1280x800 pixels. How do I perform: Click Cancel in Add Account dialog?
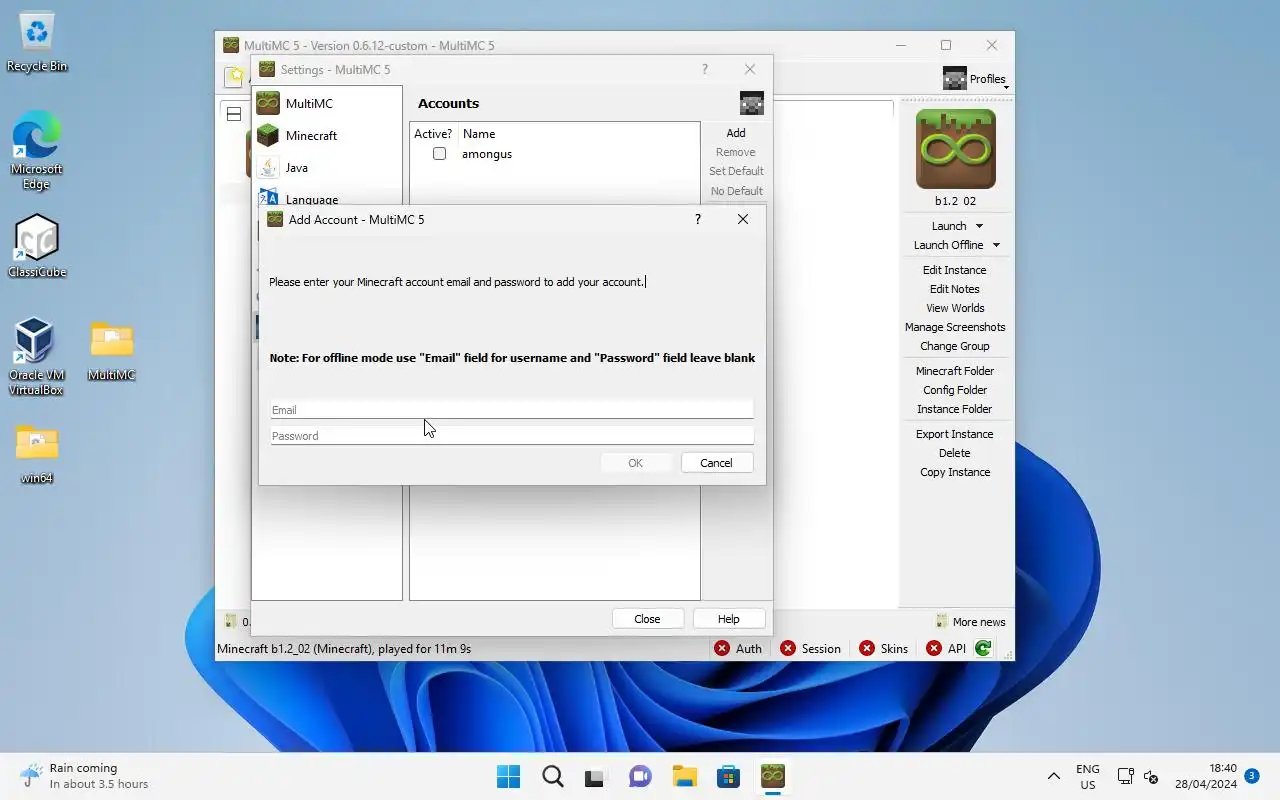point(716,463)
